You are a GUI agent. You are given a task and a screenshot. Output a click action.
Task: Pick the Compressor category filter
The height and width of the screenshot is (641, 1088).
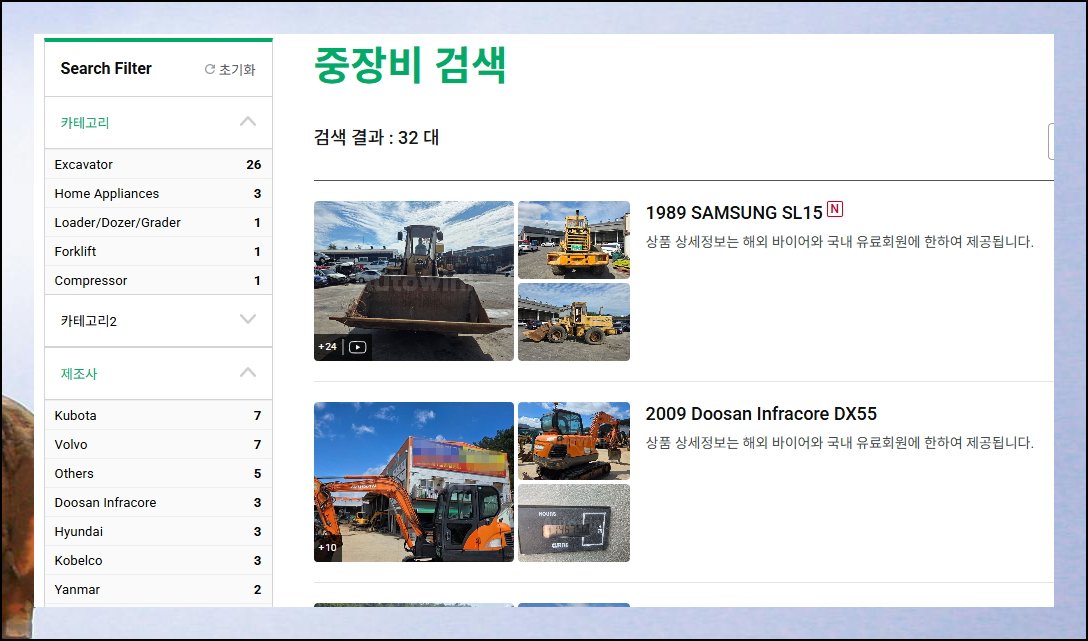(158, 281)
